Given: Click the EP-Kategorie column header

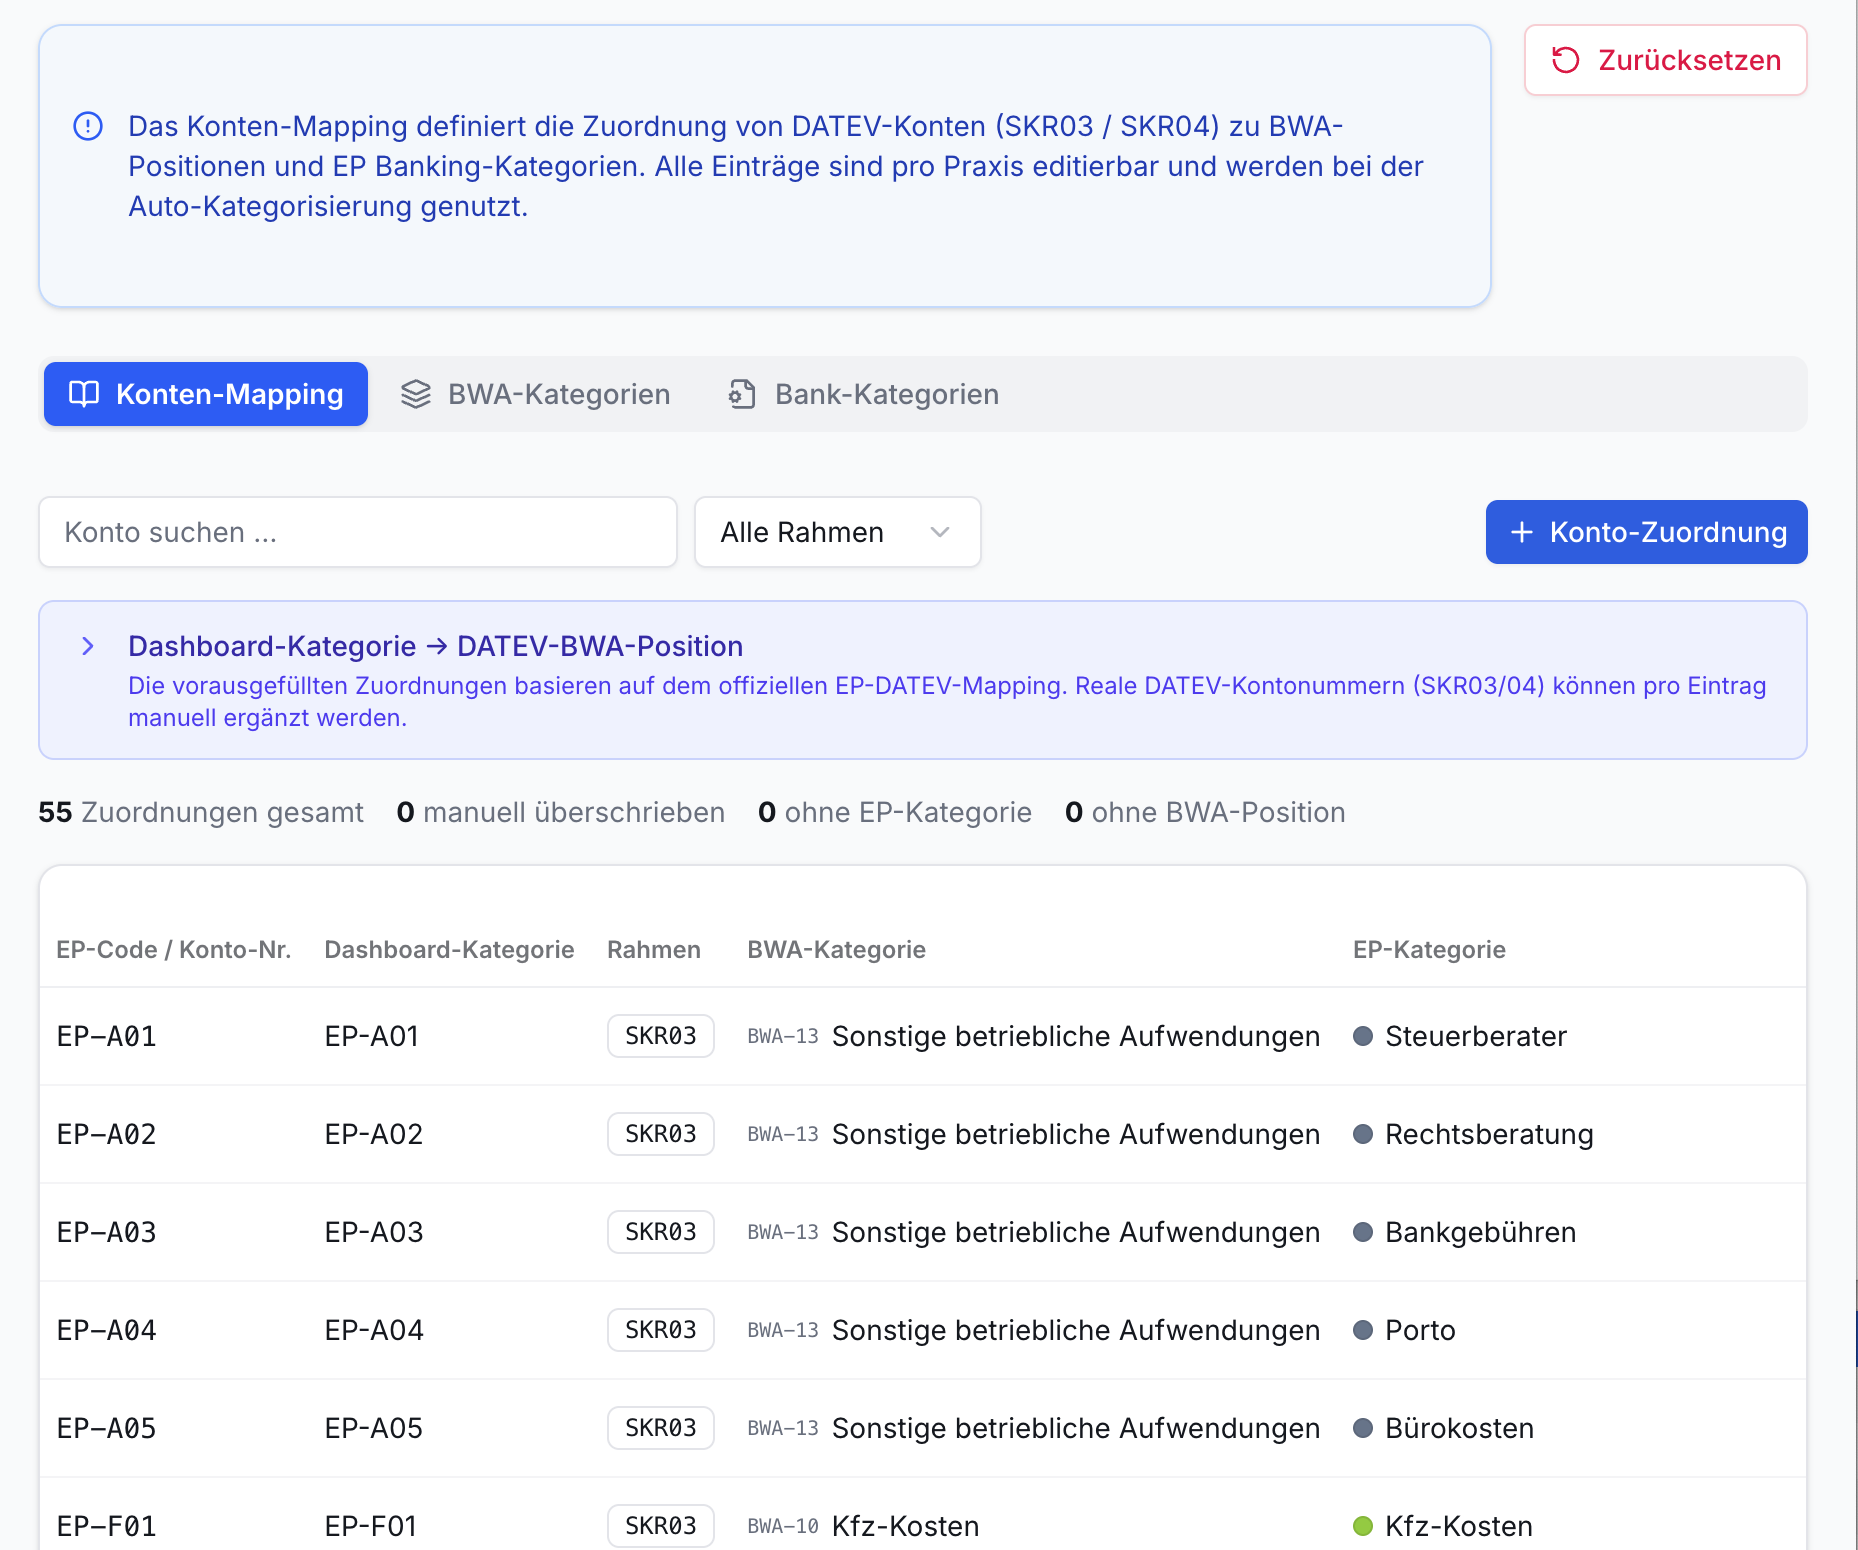Looking at the screenshot, I should [x=1429, y=949].
